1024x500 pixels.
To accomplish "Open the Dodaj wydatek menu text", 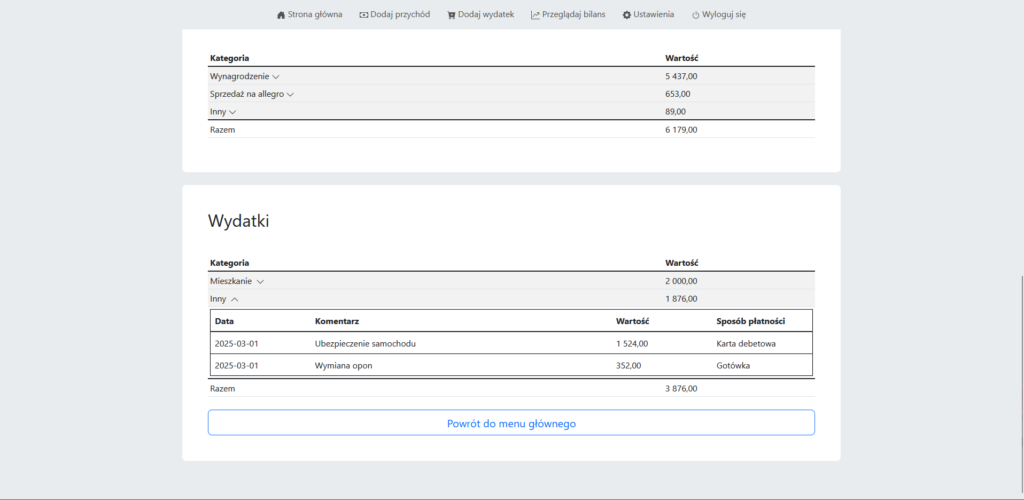I will 486,15.
